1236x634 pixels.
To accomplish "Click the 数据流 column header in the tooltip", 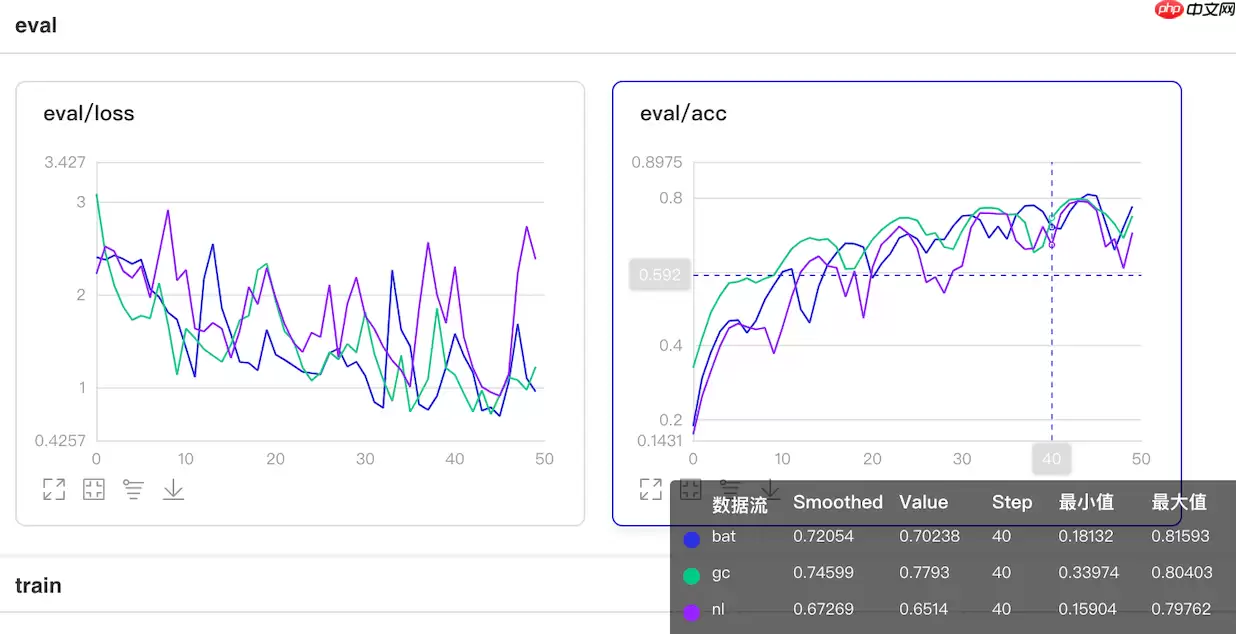I will coord(740,502).
